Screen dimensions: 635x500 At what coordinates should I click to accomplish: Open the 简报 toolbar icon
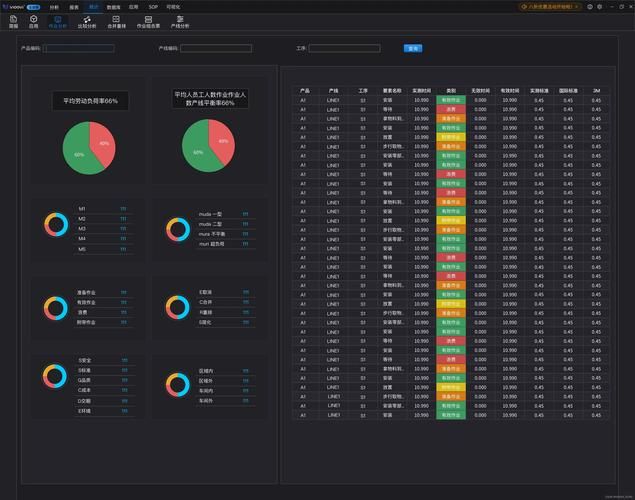coord(13,21)
